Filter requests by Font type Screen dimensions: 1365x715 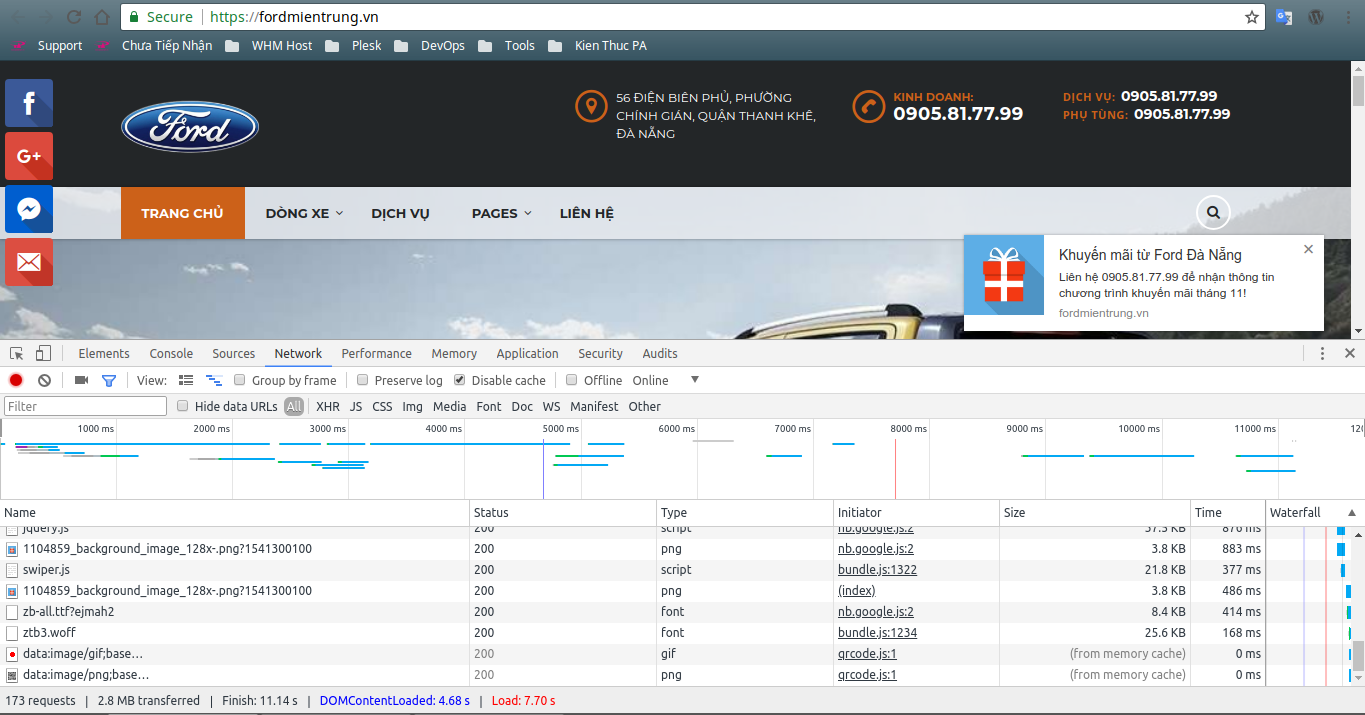pyautogui.click(x=489, y=406)
